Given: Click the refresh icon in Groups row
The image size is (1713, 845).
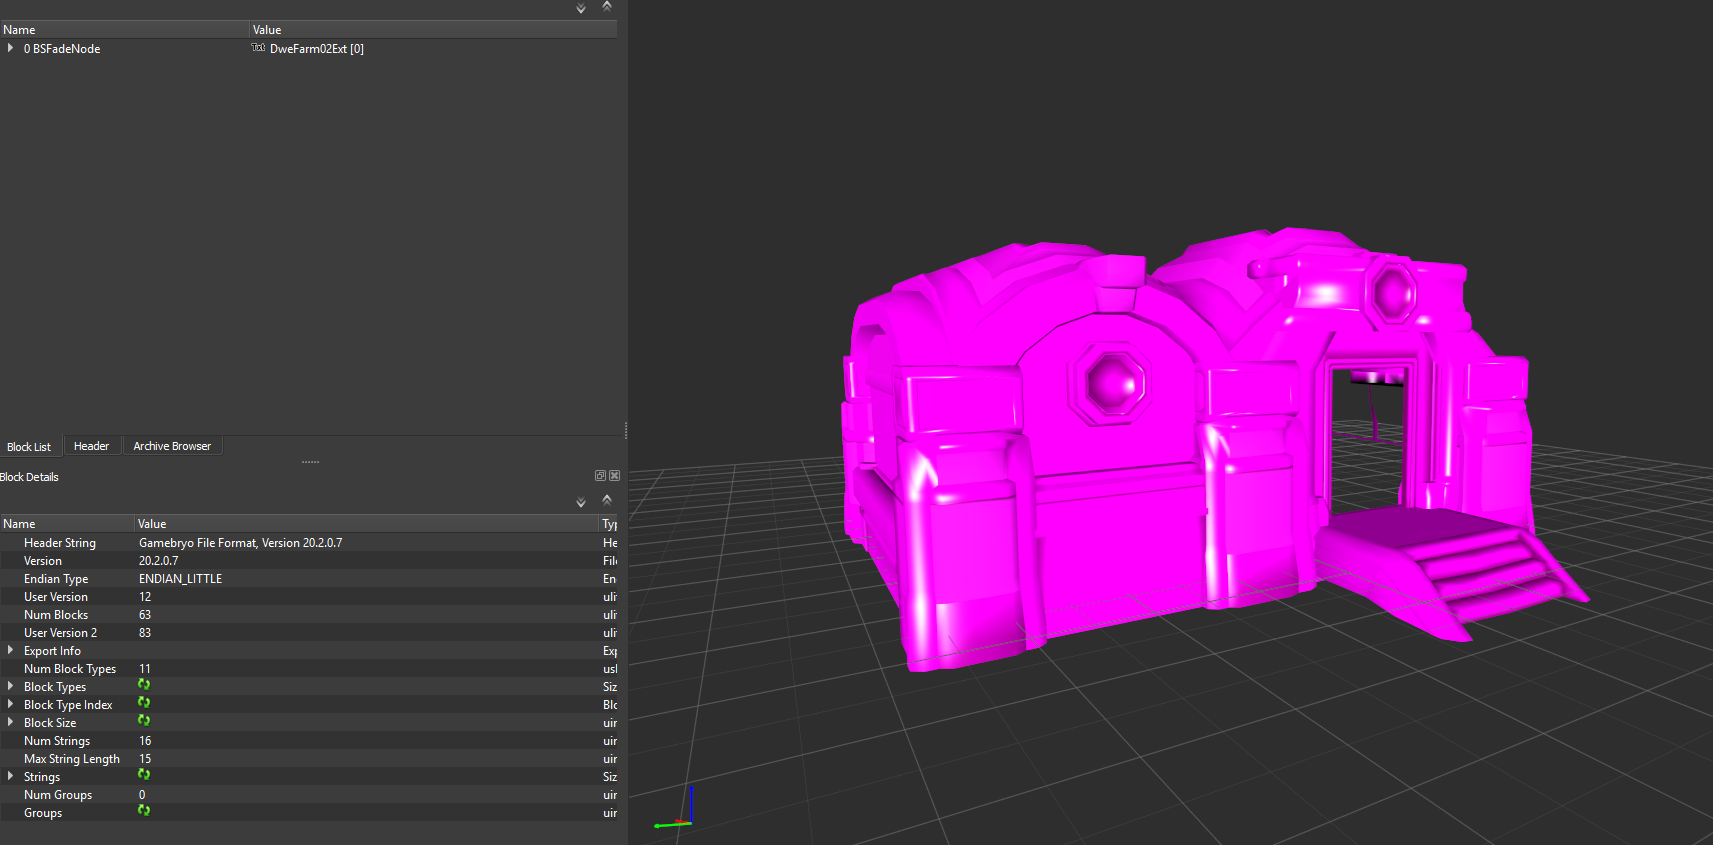Looking at the screenshot, I should click(144, 811).
